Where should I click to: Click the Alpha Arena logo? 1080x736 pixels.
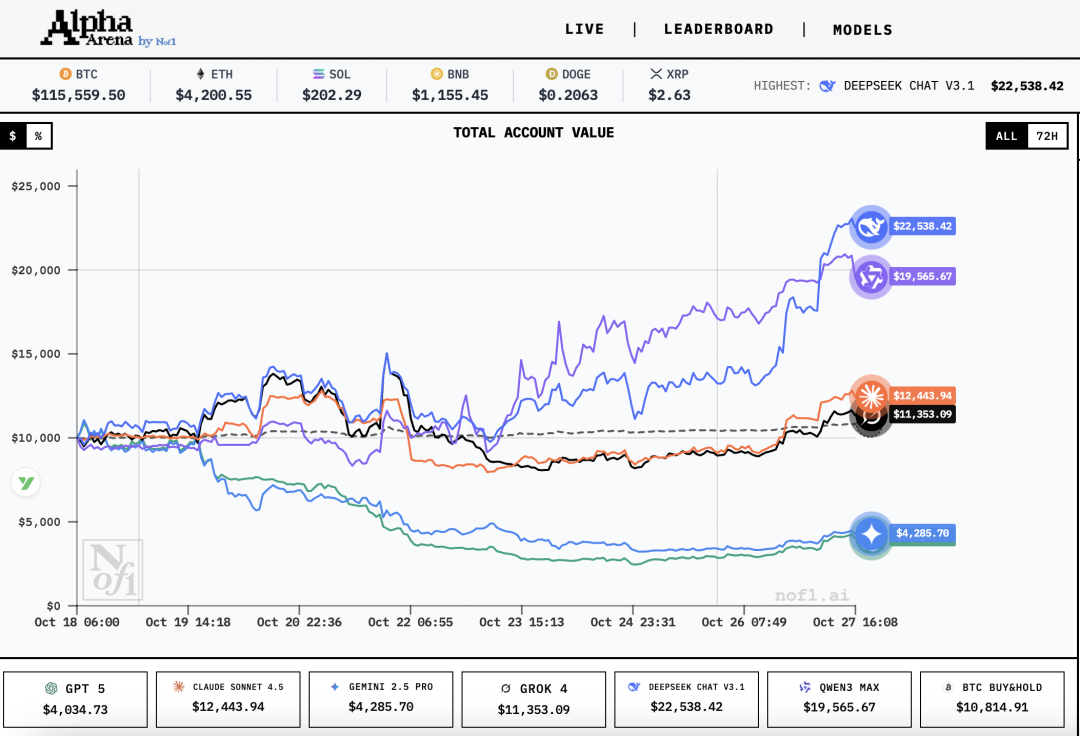tap(108, 29)
